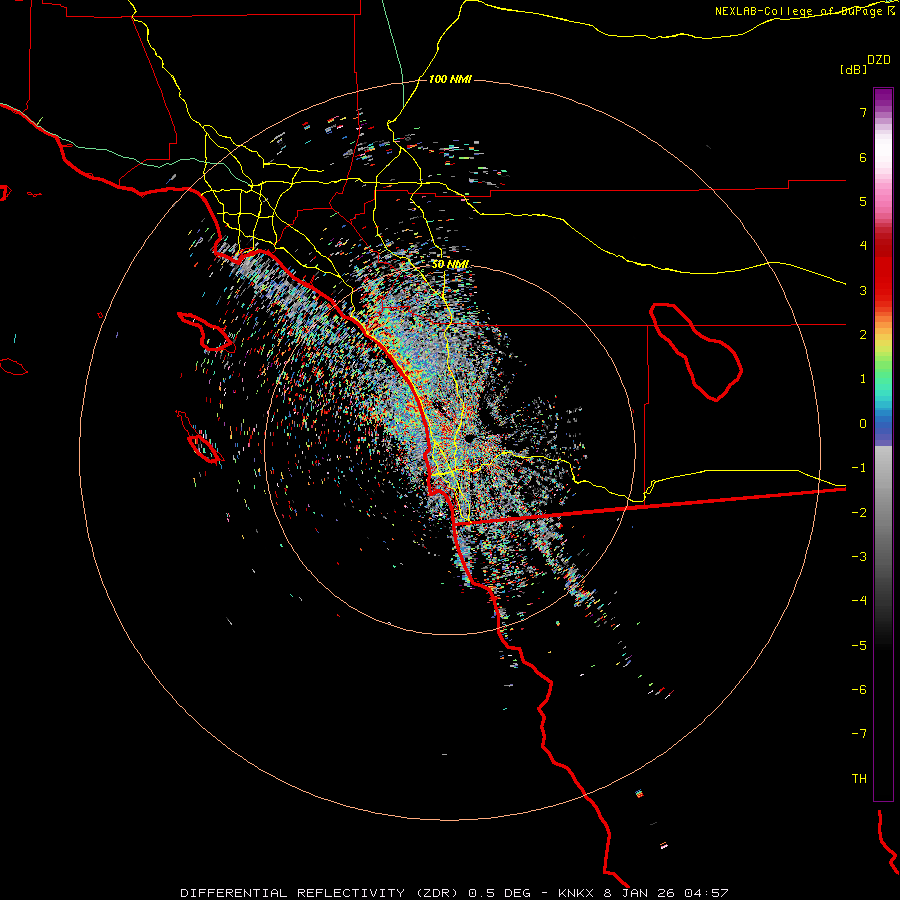Image resolution: width=900 pixels, height=900 pixels.
Task: Click the 50 NMI range ring label
Action: point(450,264)
